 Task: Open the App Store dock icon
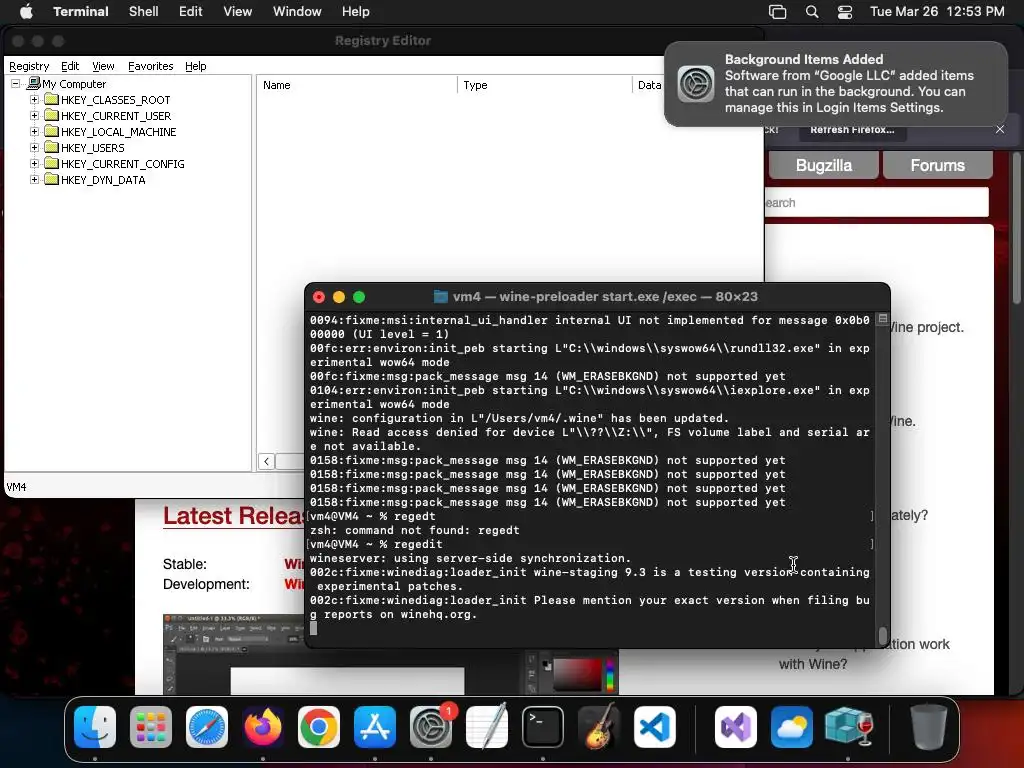[x=375, y=727]
